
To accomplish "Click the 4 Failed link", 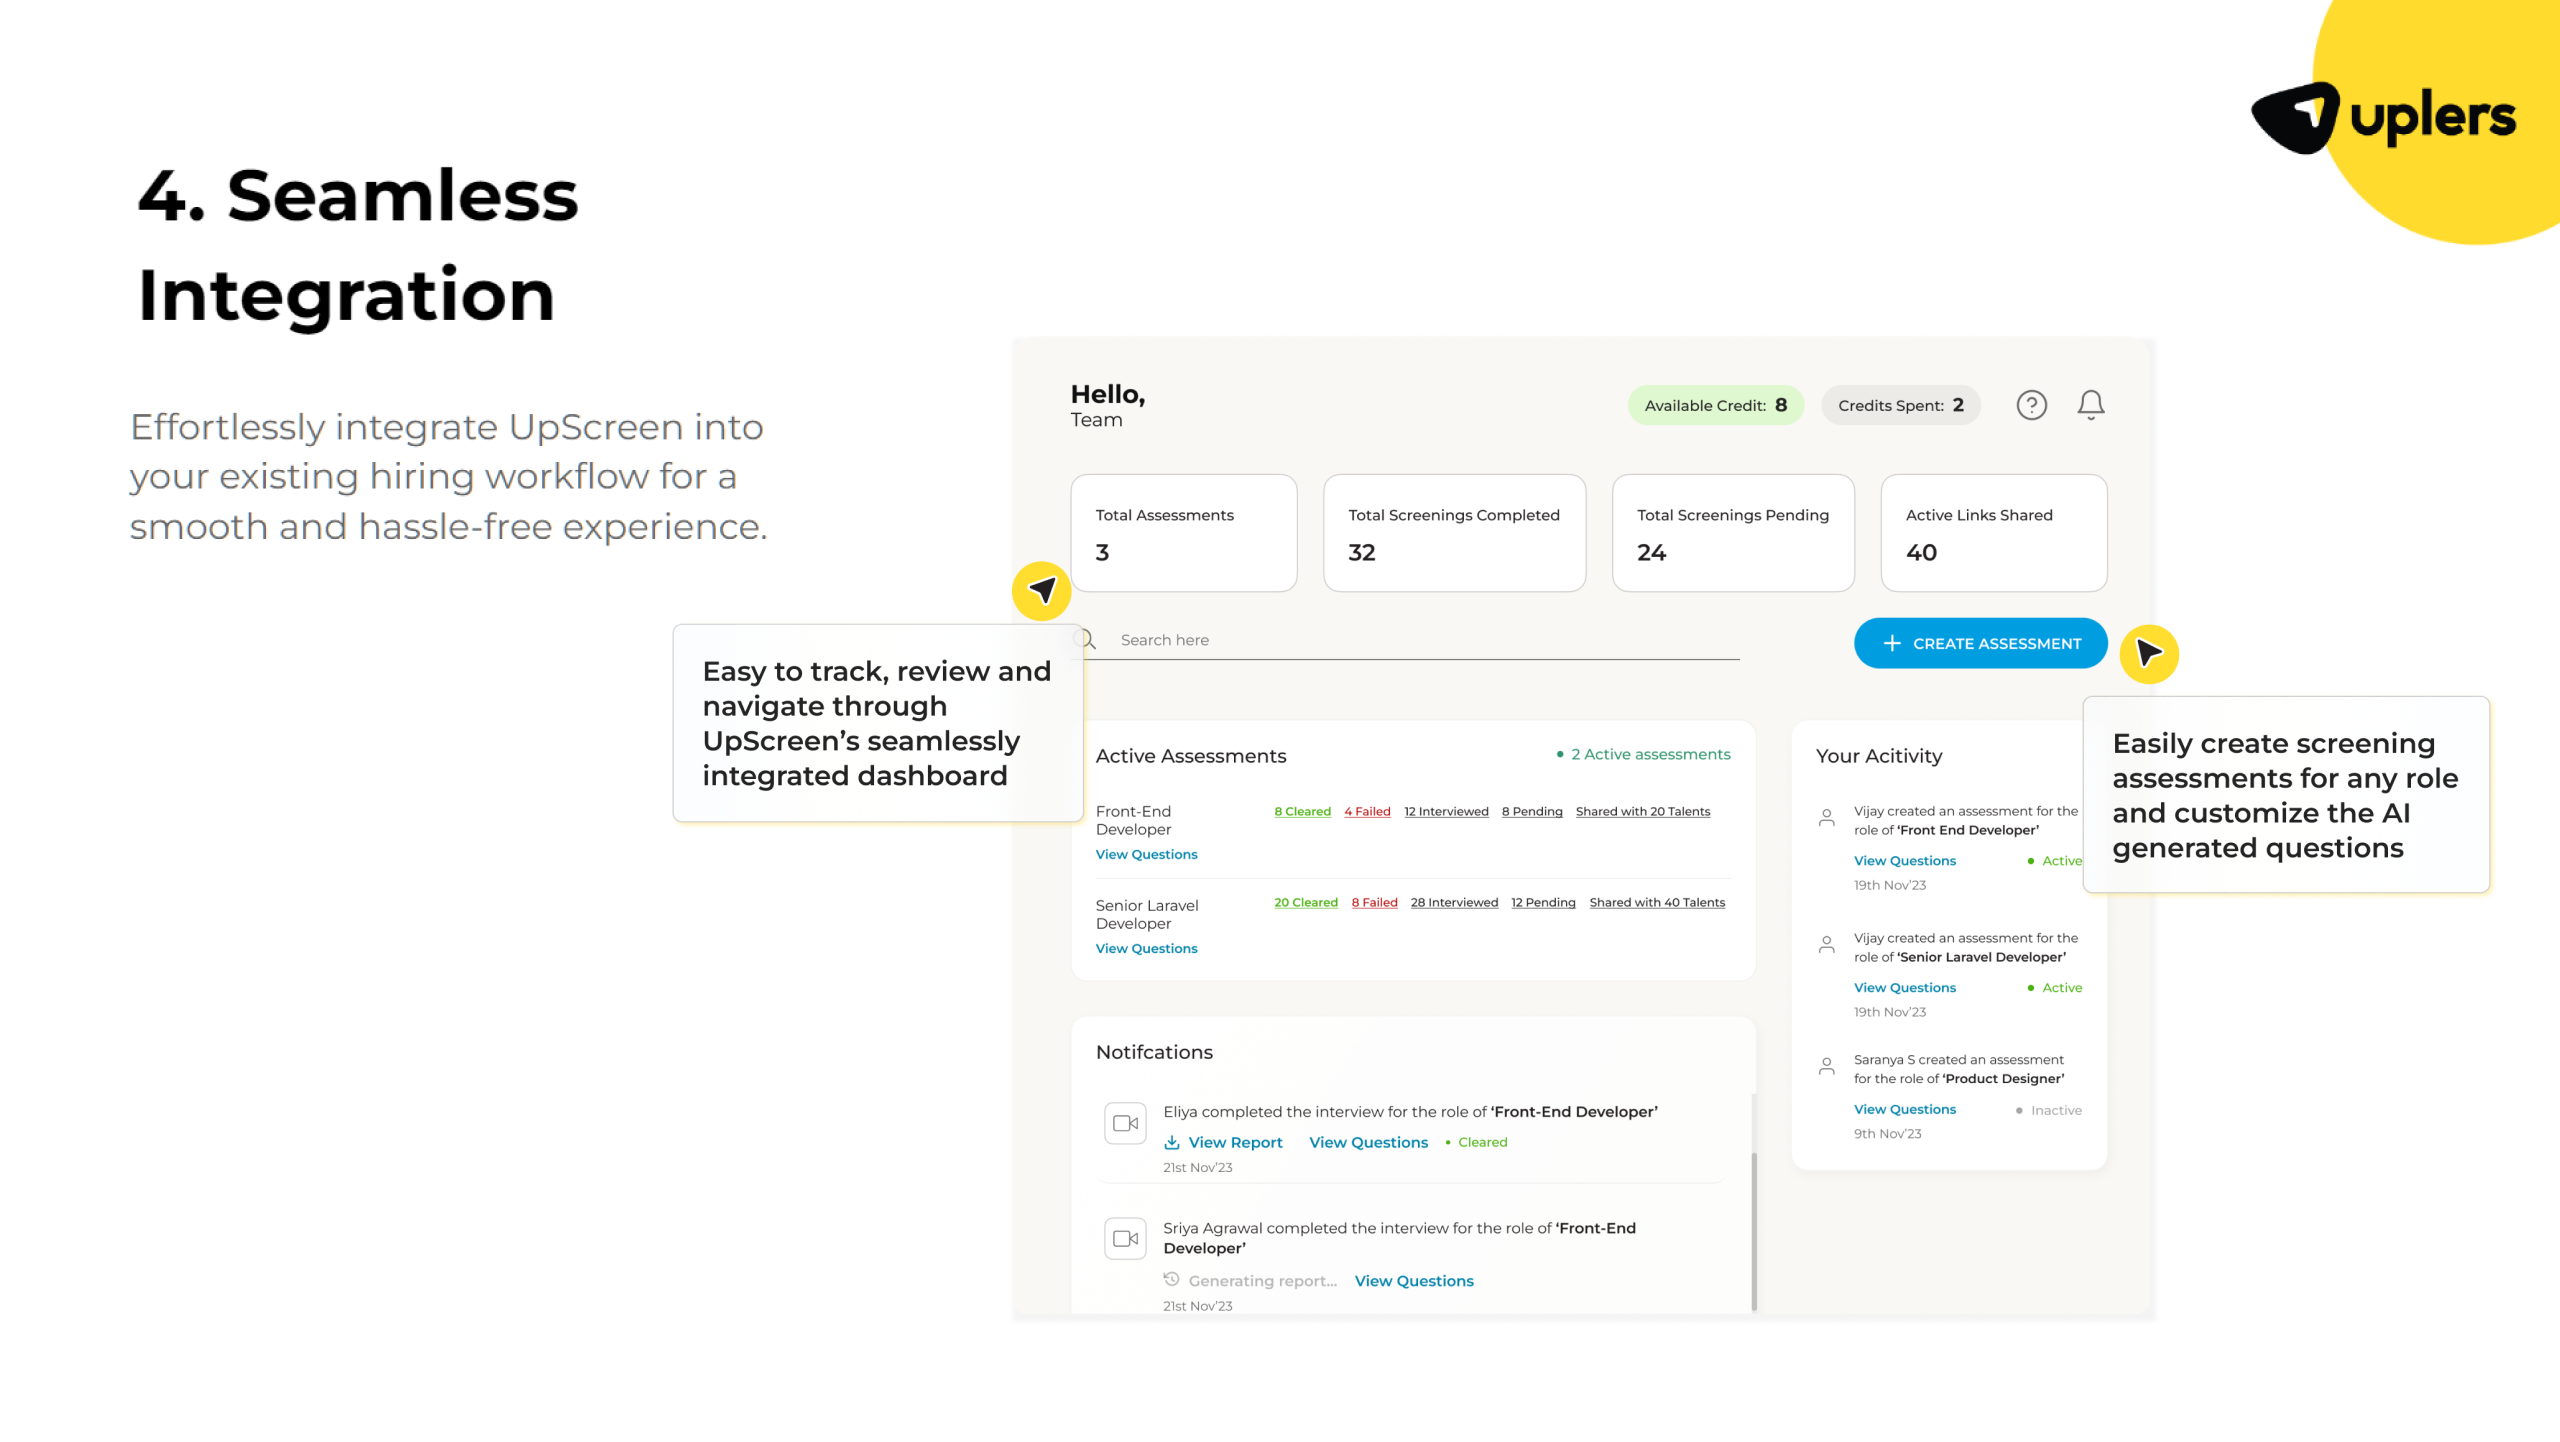I will pyautogui.click(x=1367, y=811).
